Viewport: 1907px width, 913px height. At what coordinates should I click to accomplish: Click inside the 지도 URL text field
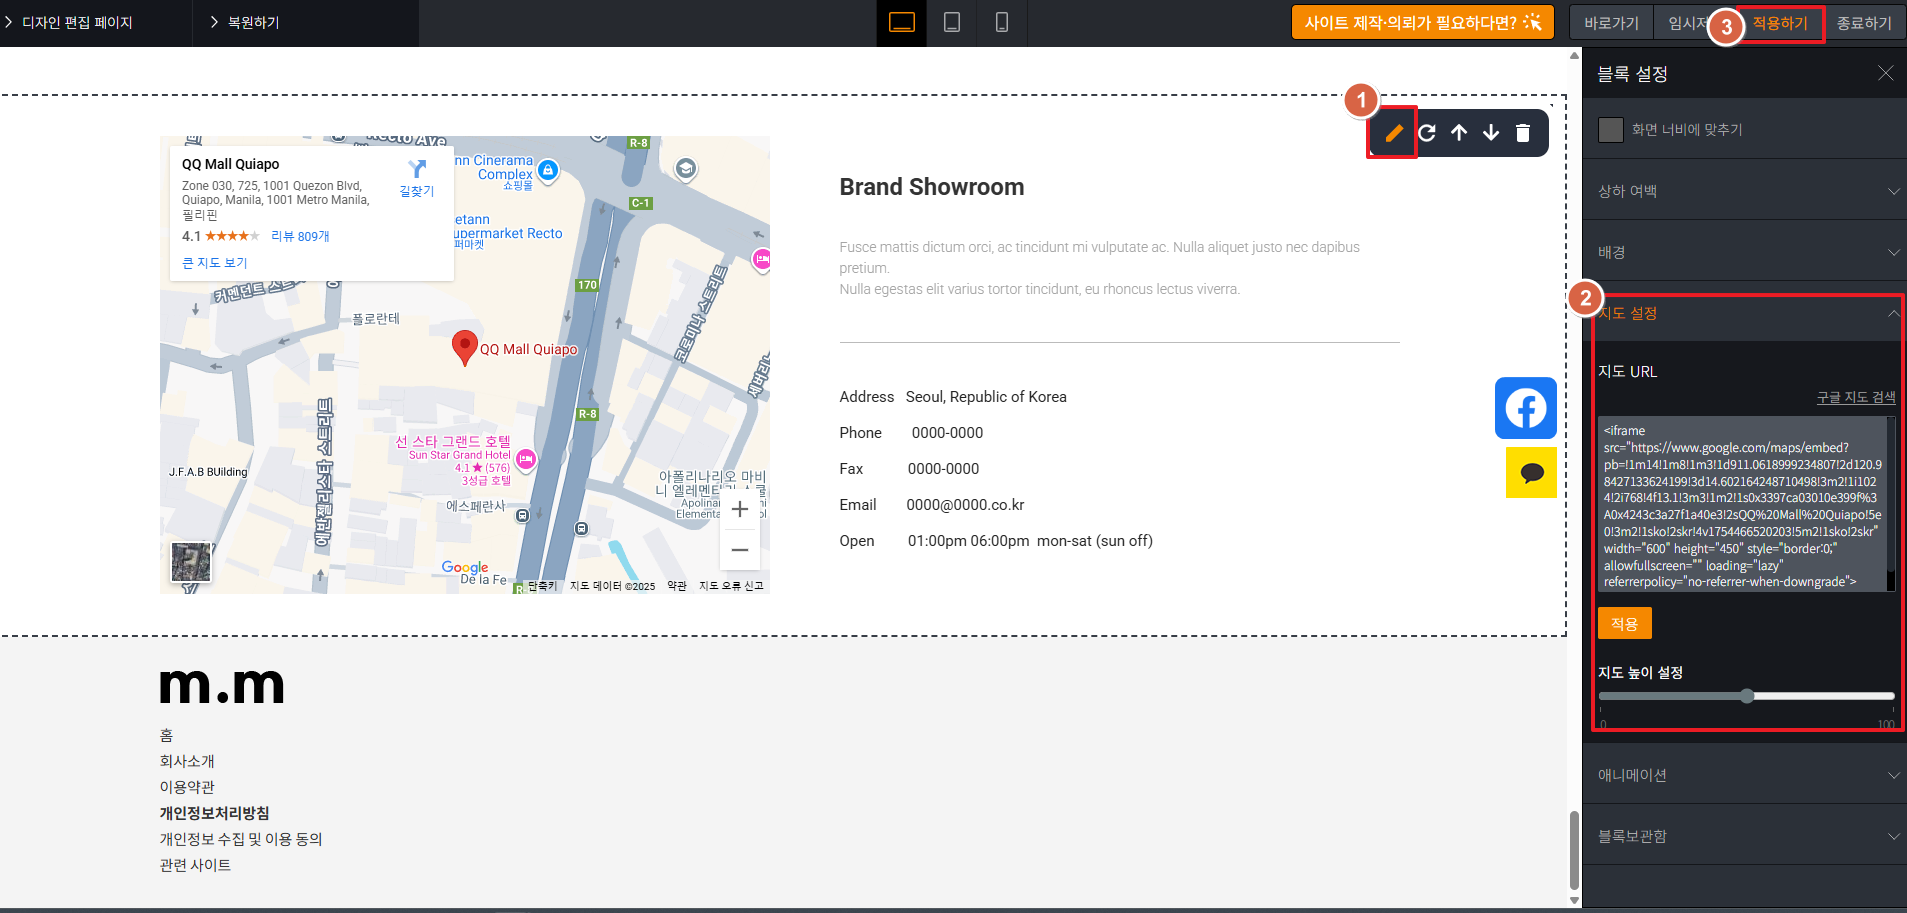point(1741,504)
